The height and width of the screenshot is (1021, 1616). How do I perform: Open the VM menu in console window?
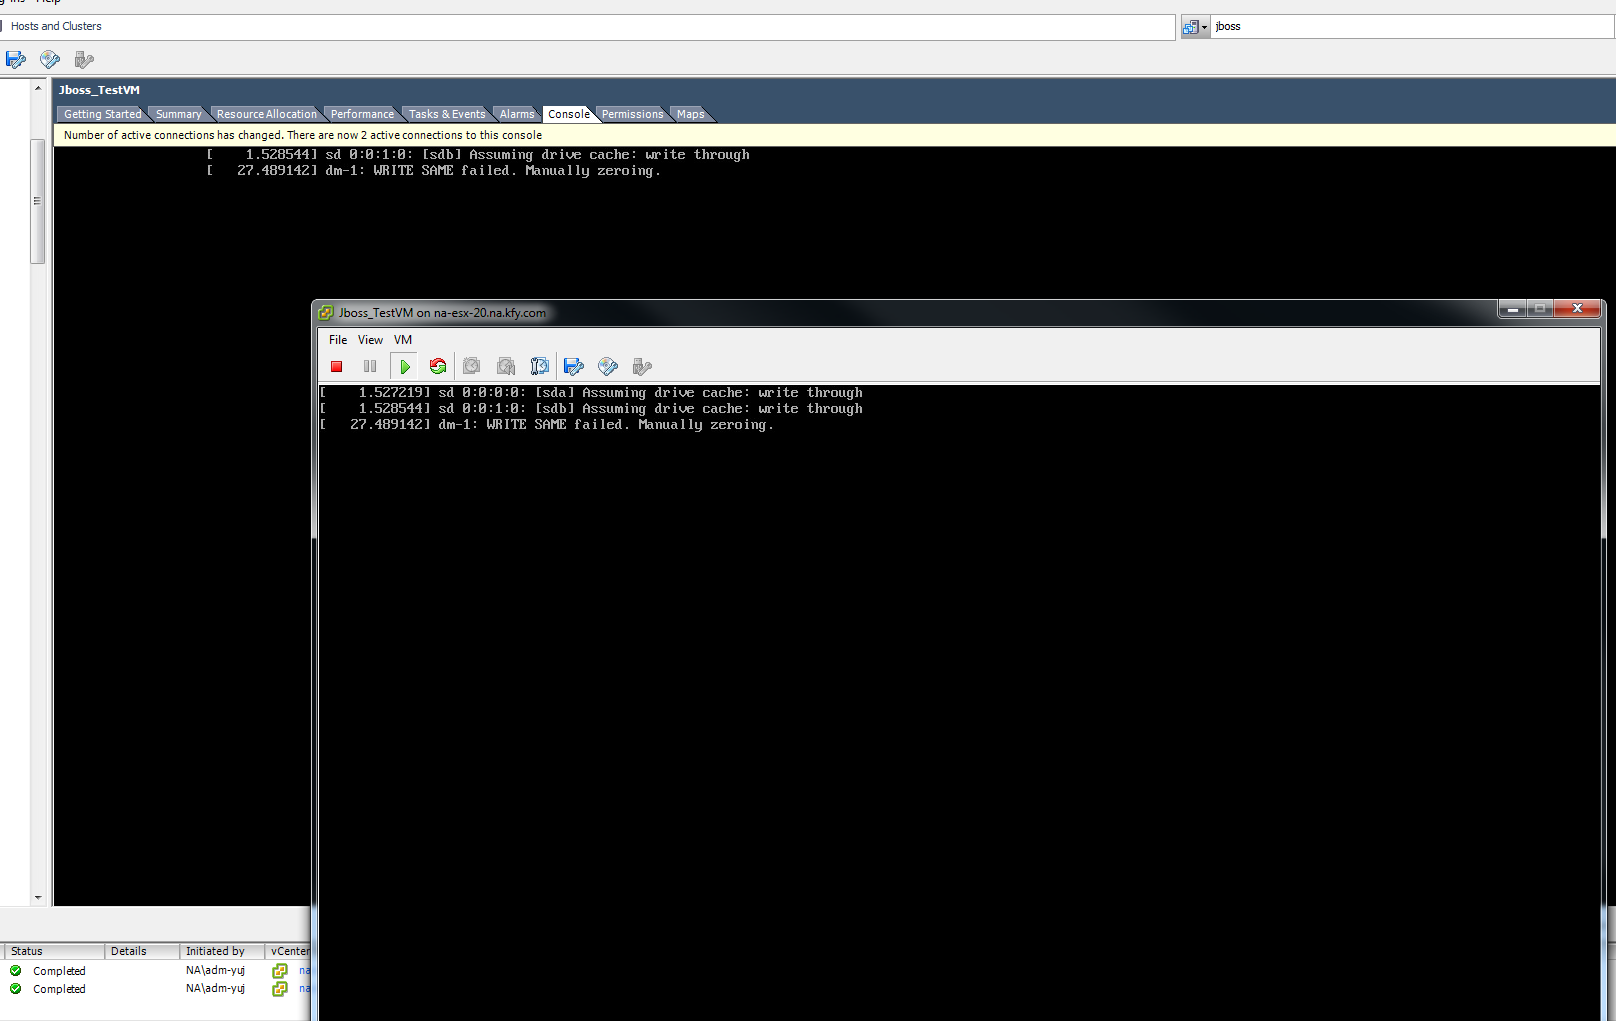click(403, 340)
